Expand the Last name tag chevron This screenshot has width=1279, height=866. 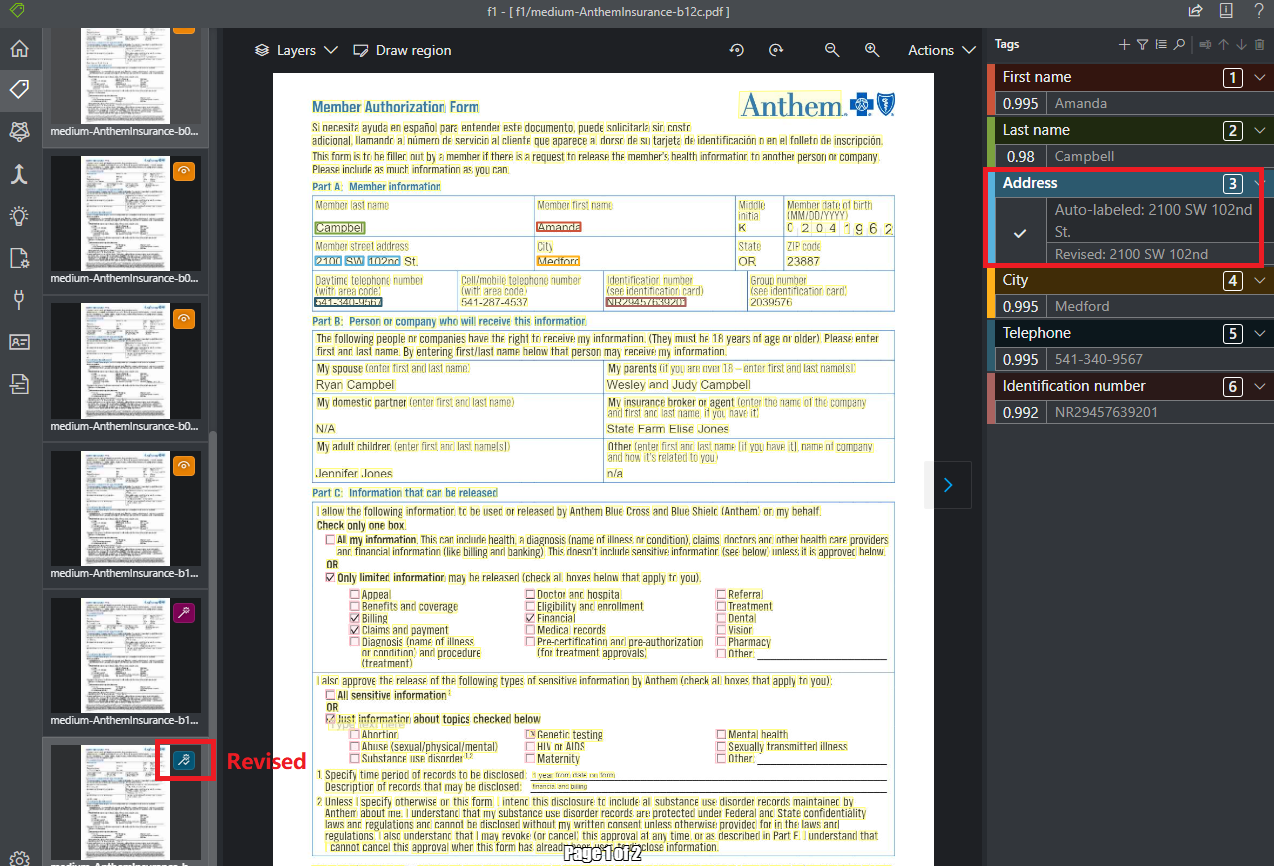[x=1259, y=130]
